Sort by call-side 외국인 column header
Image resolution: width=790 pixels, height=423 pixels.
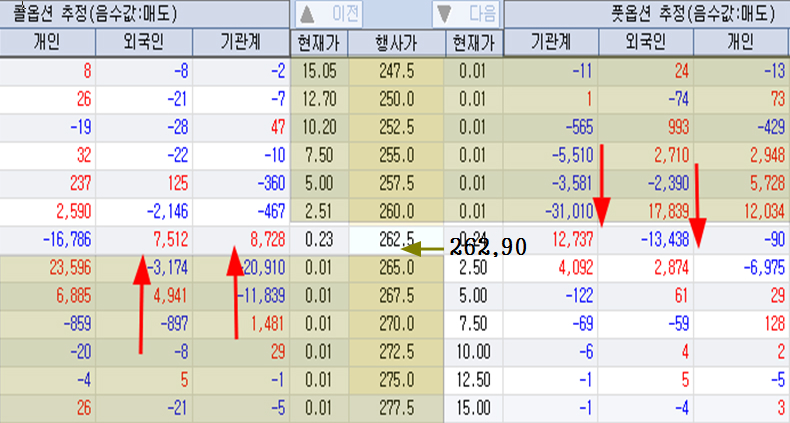click(143, 43)
